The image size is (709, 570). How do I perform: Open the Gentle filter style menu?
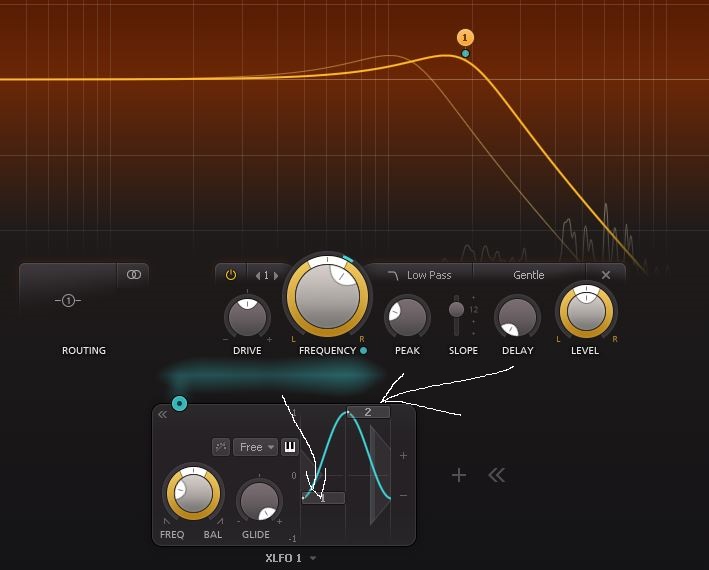click(x=529, y=275)
